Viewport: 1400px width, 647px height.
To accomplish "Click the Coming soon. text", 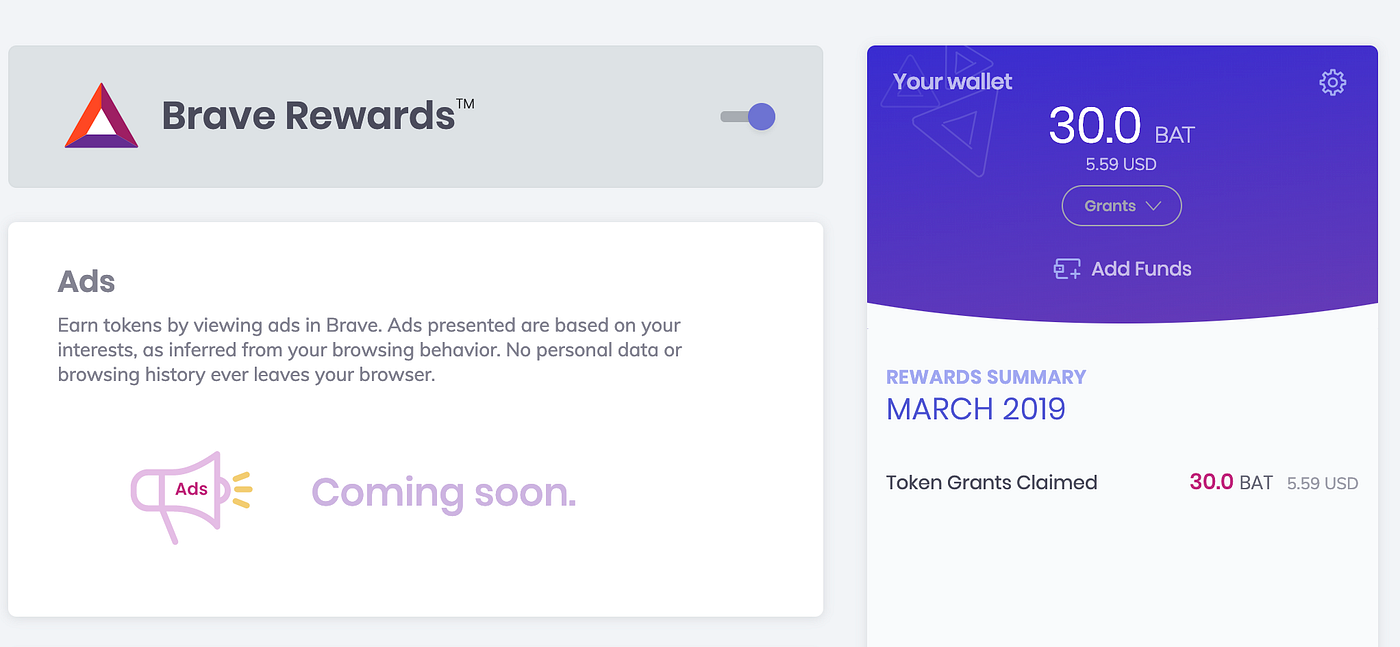I will coord(444,492).
